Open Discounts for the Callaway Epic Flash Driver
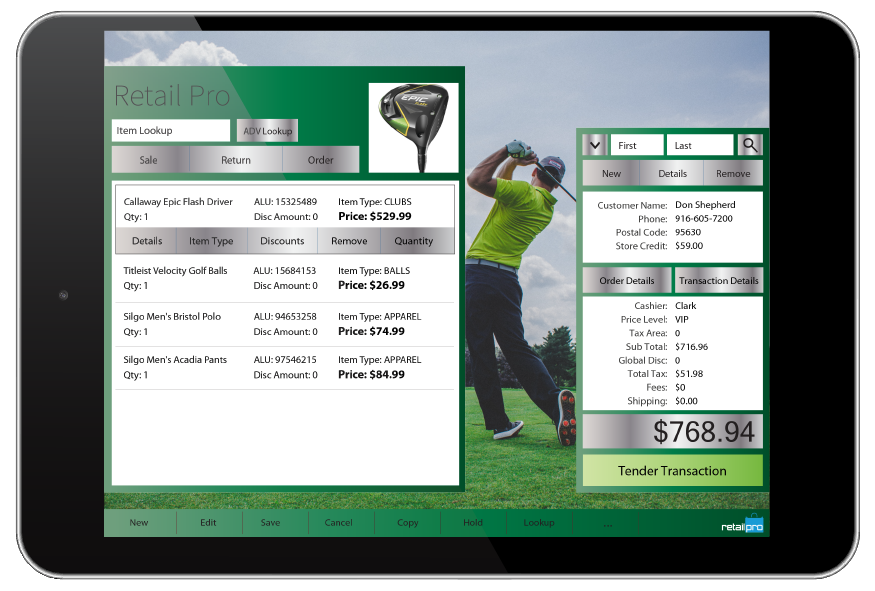Viewport: 875px width, 591px height. tap(282, 240)
